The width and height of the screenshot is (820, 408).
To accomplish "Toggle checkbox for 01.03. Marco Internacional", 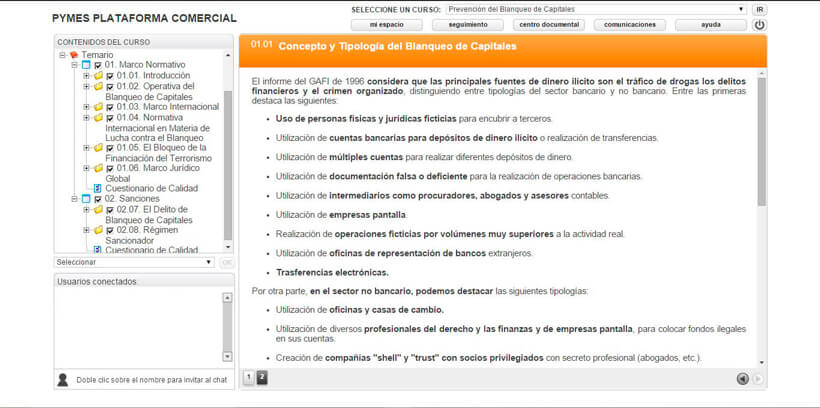I will pos(110,107).
